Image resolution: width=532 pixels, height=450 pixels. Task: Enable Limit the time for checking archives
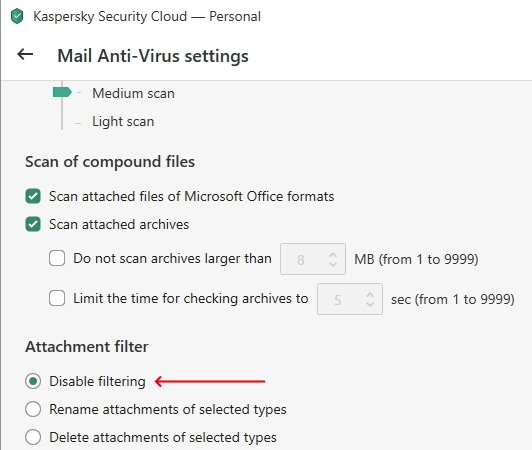click(57, 298)
